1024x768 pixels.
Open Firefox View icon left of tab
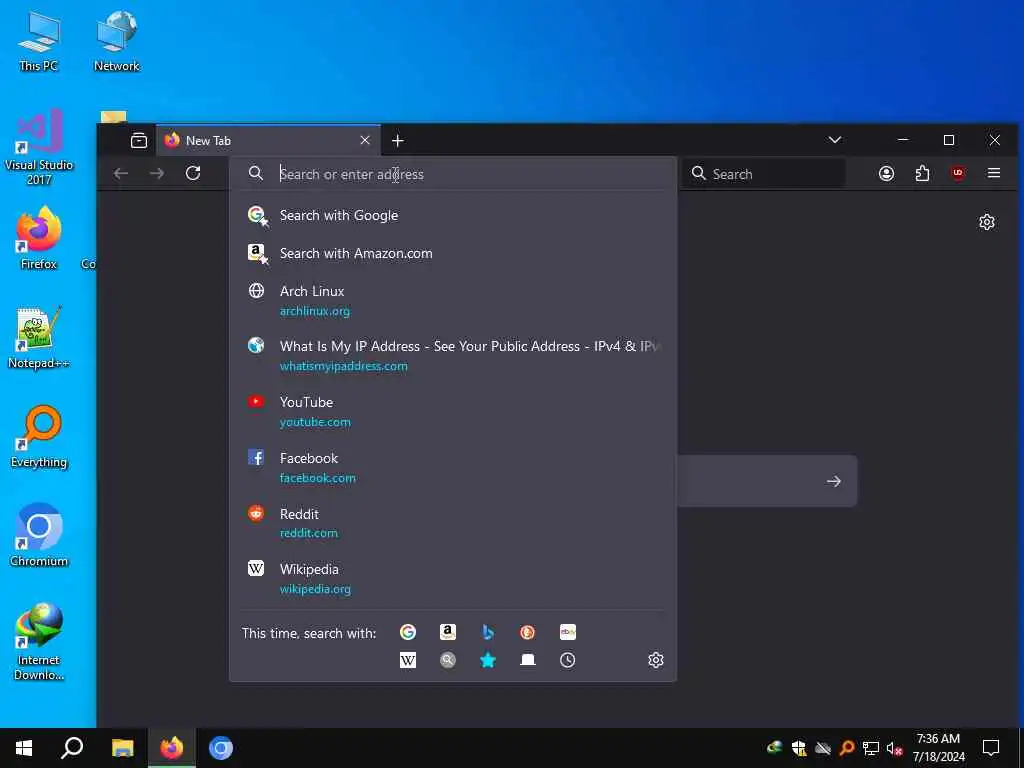tap(138, 140)
